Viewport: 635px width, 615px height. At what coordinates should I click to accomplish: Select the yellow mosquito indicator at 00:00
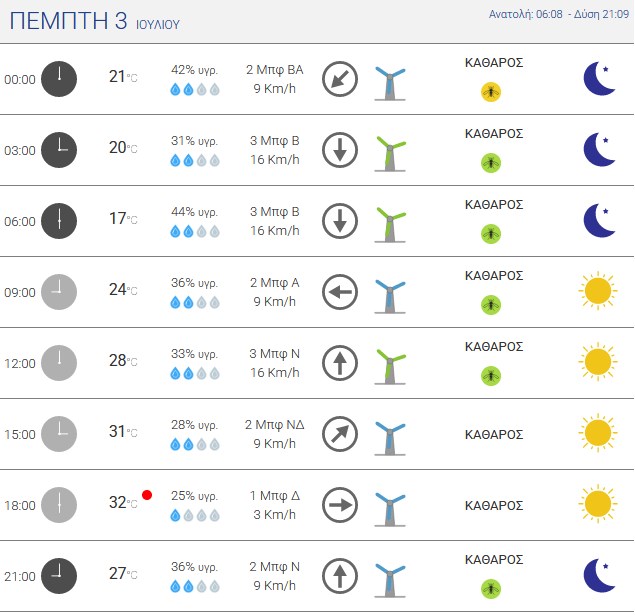pos(491,92)
